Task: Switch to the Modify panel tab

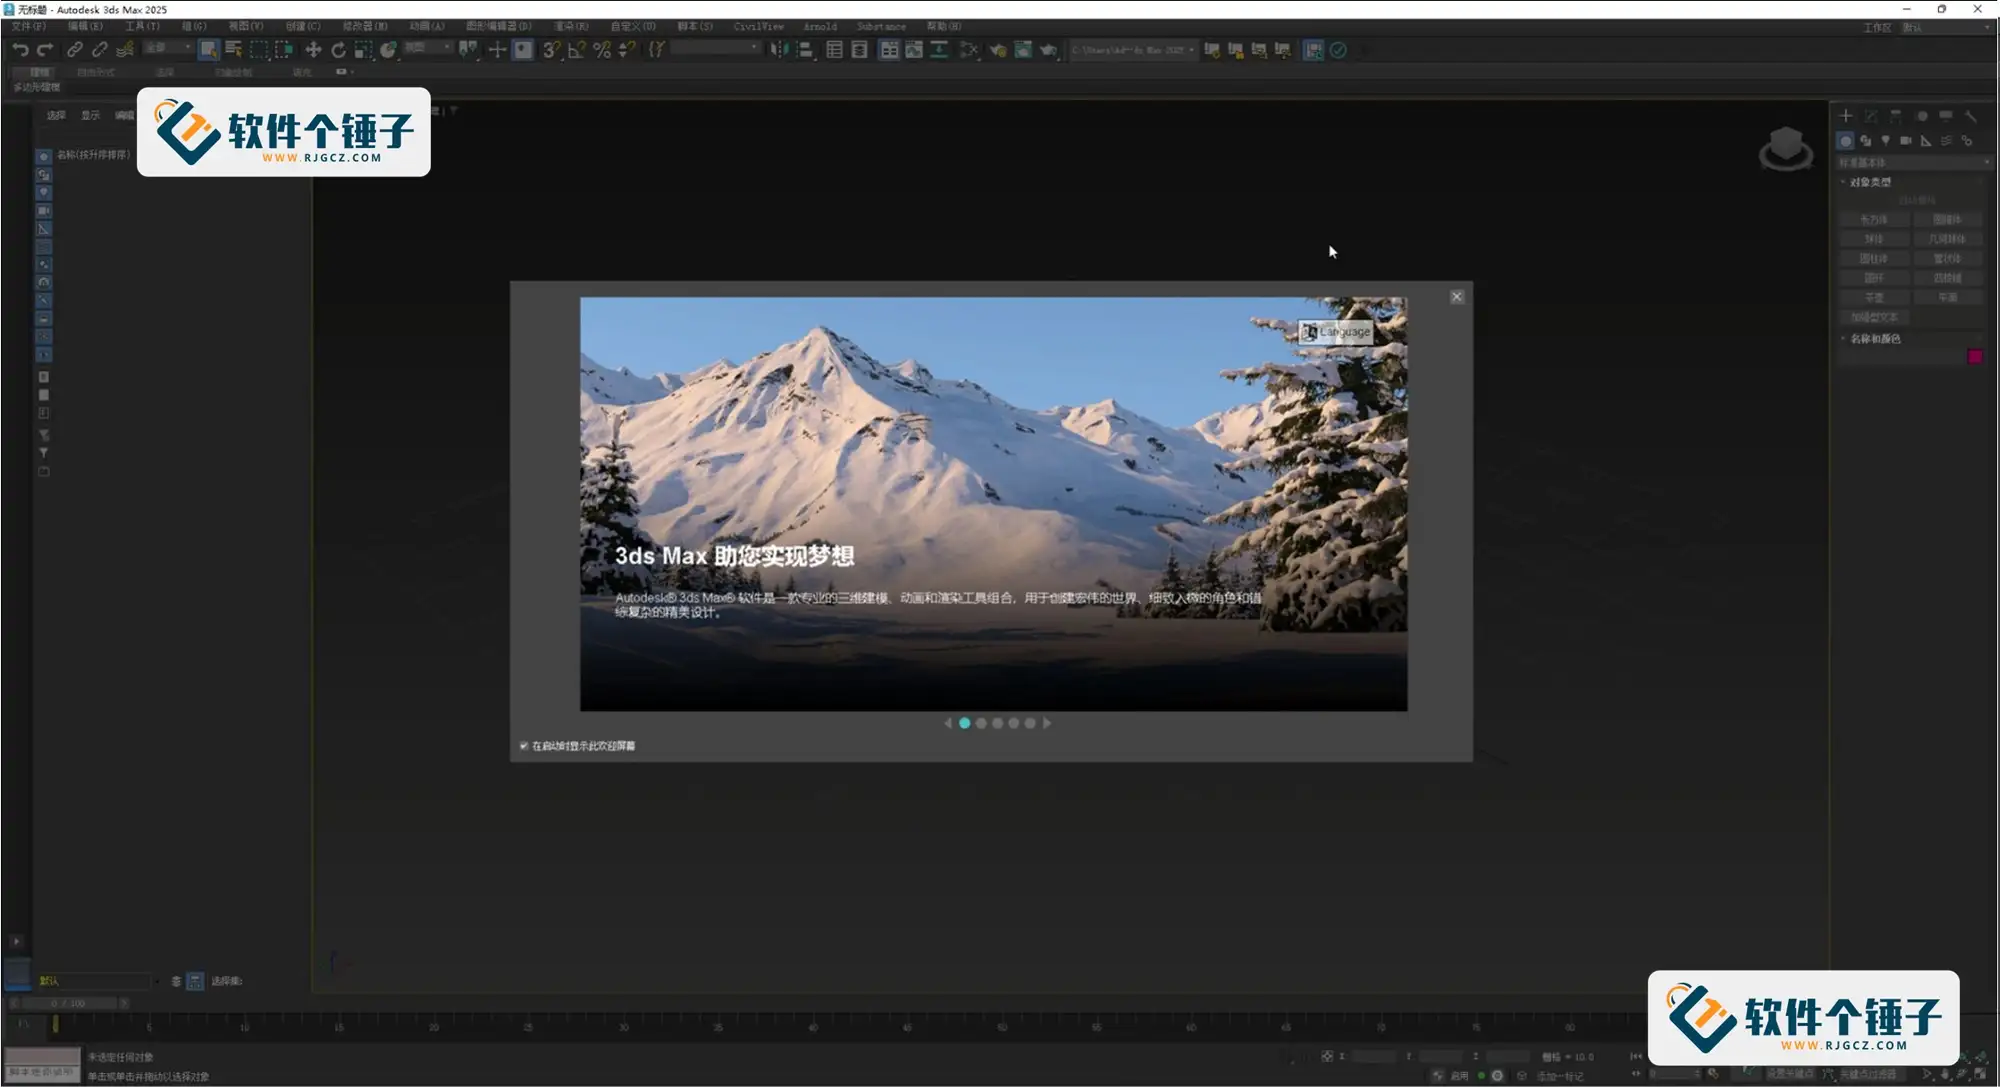Action: coord(1871,116)
